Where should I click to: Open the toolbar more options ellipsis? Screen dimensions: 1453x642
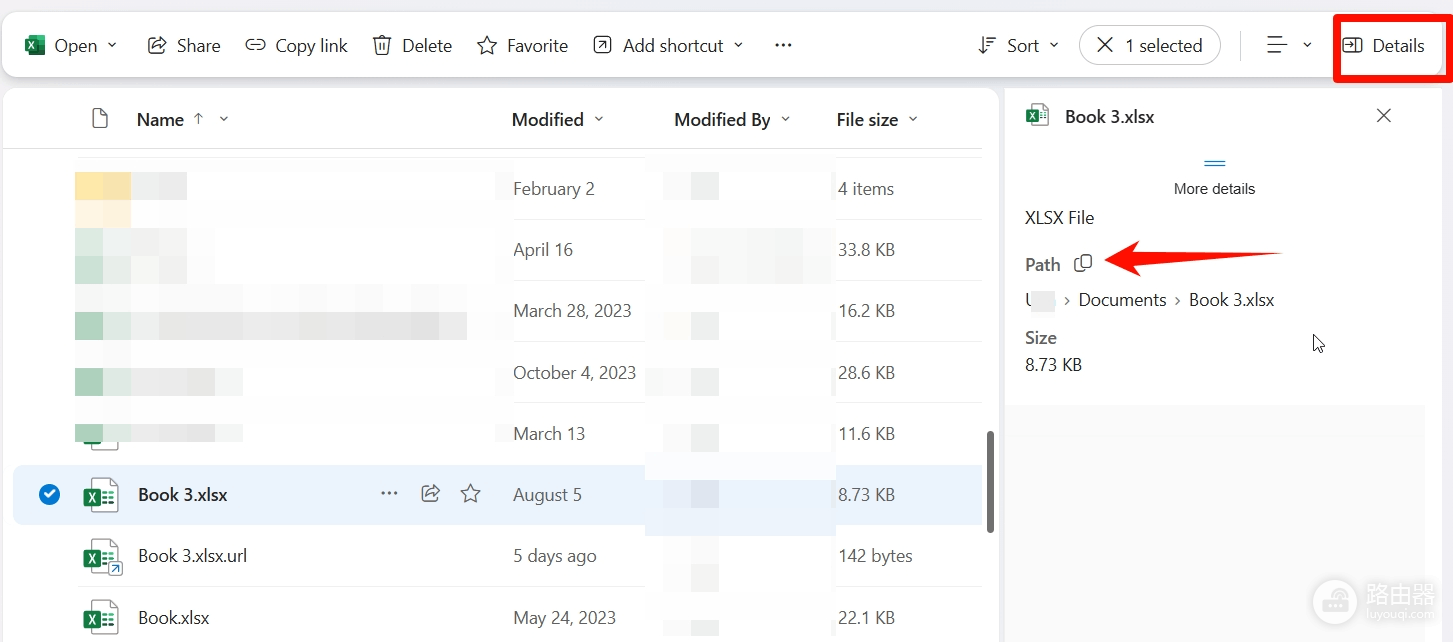click(x=783, y=45)
